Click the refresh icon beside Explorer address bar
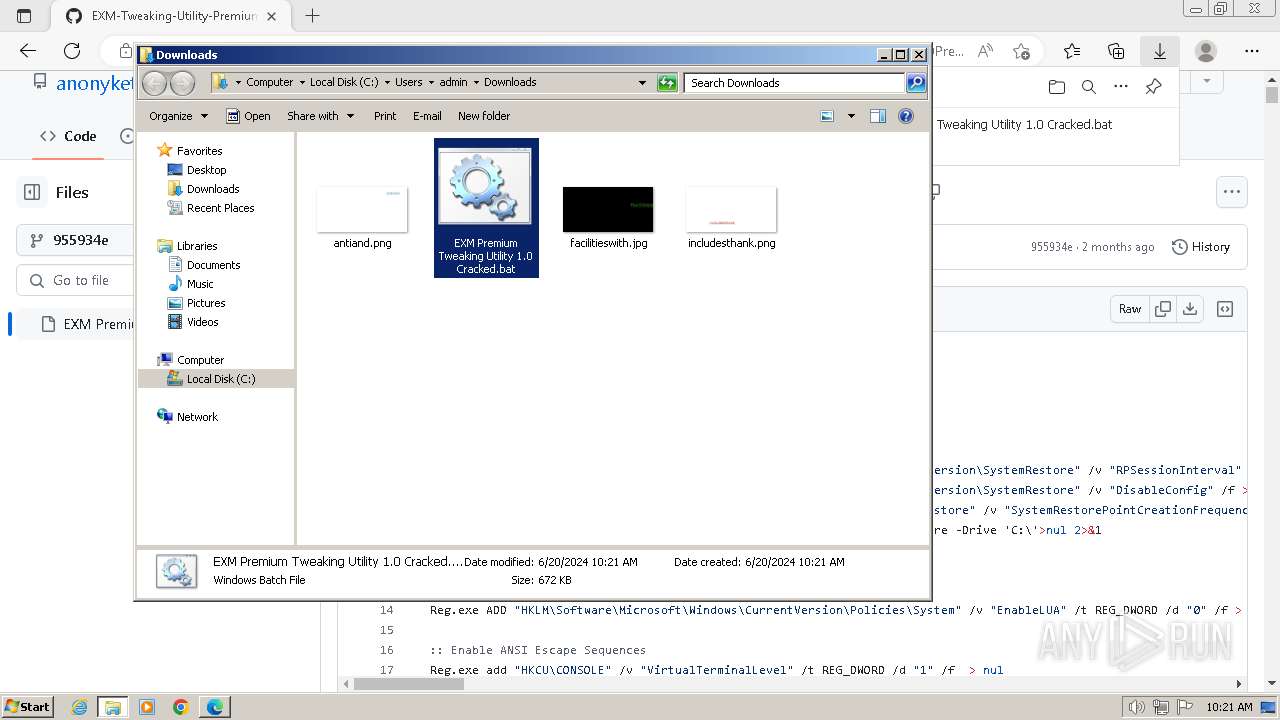The height and width of the screenshot is (720, 1280). click(x=667, y=83)
